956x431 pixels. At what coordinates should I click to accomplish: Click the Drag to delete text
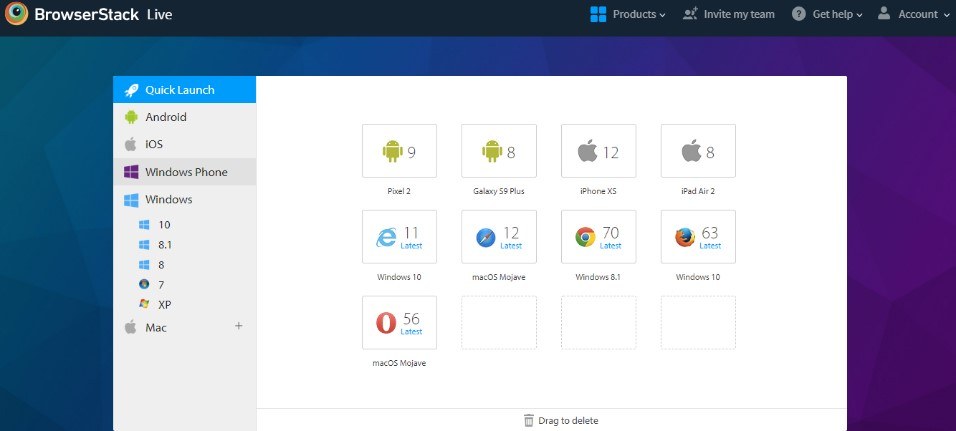tap(568, 421)
